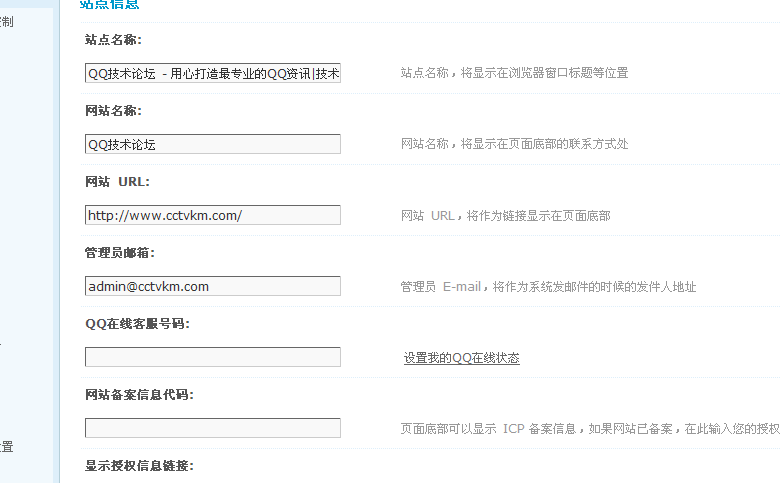Viewport: 781px width, 483px height.
Task: Click the 站点名称 description hint text
Action: coord(514,73)
